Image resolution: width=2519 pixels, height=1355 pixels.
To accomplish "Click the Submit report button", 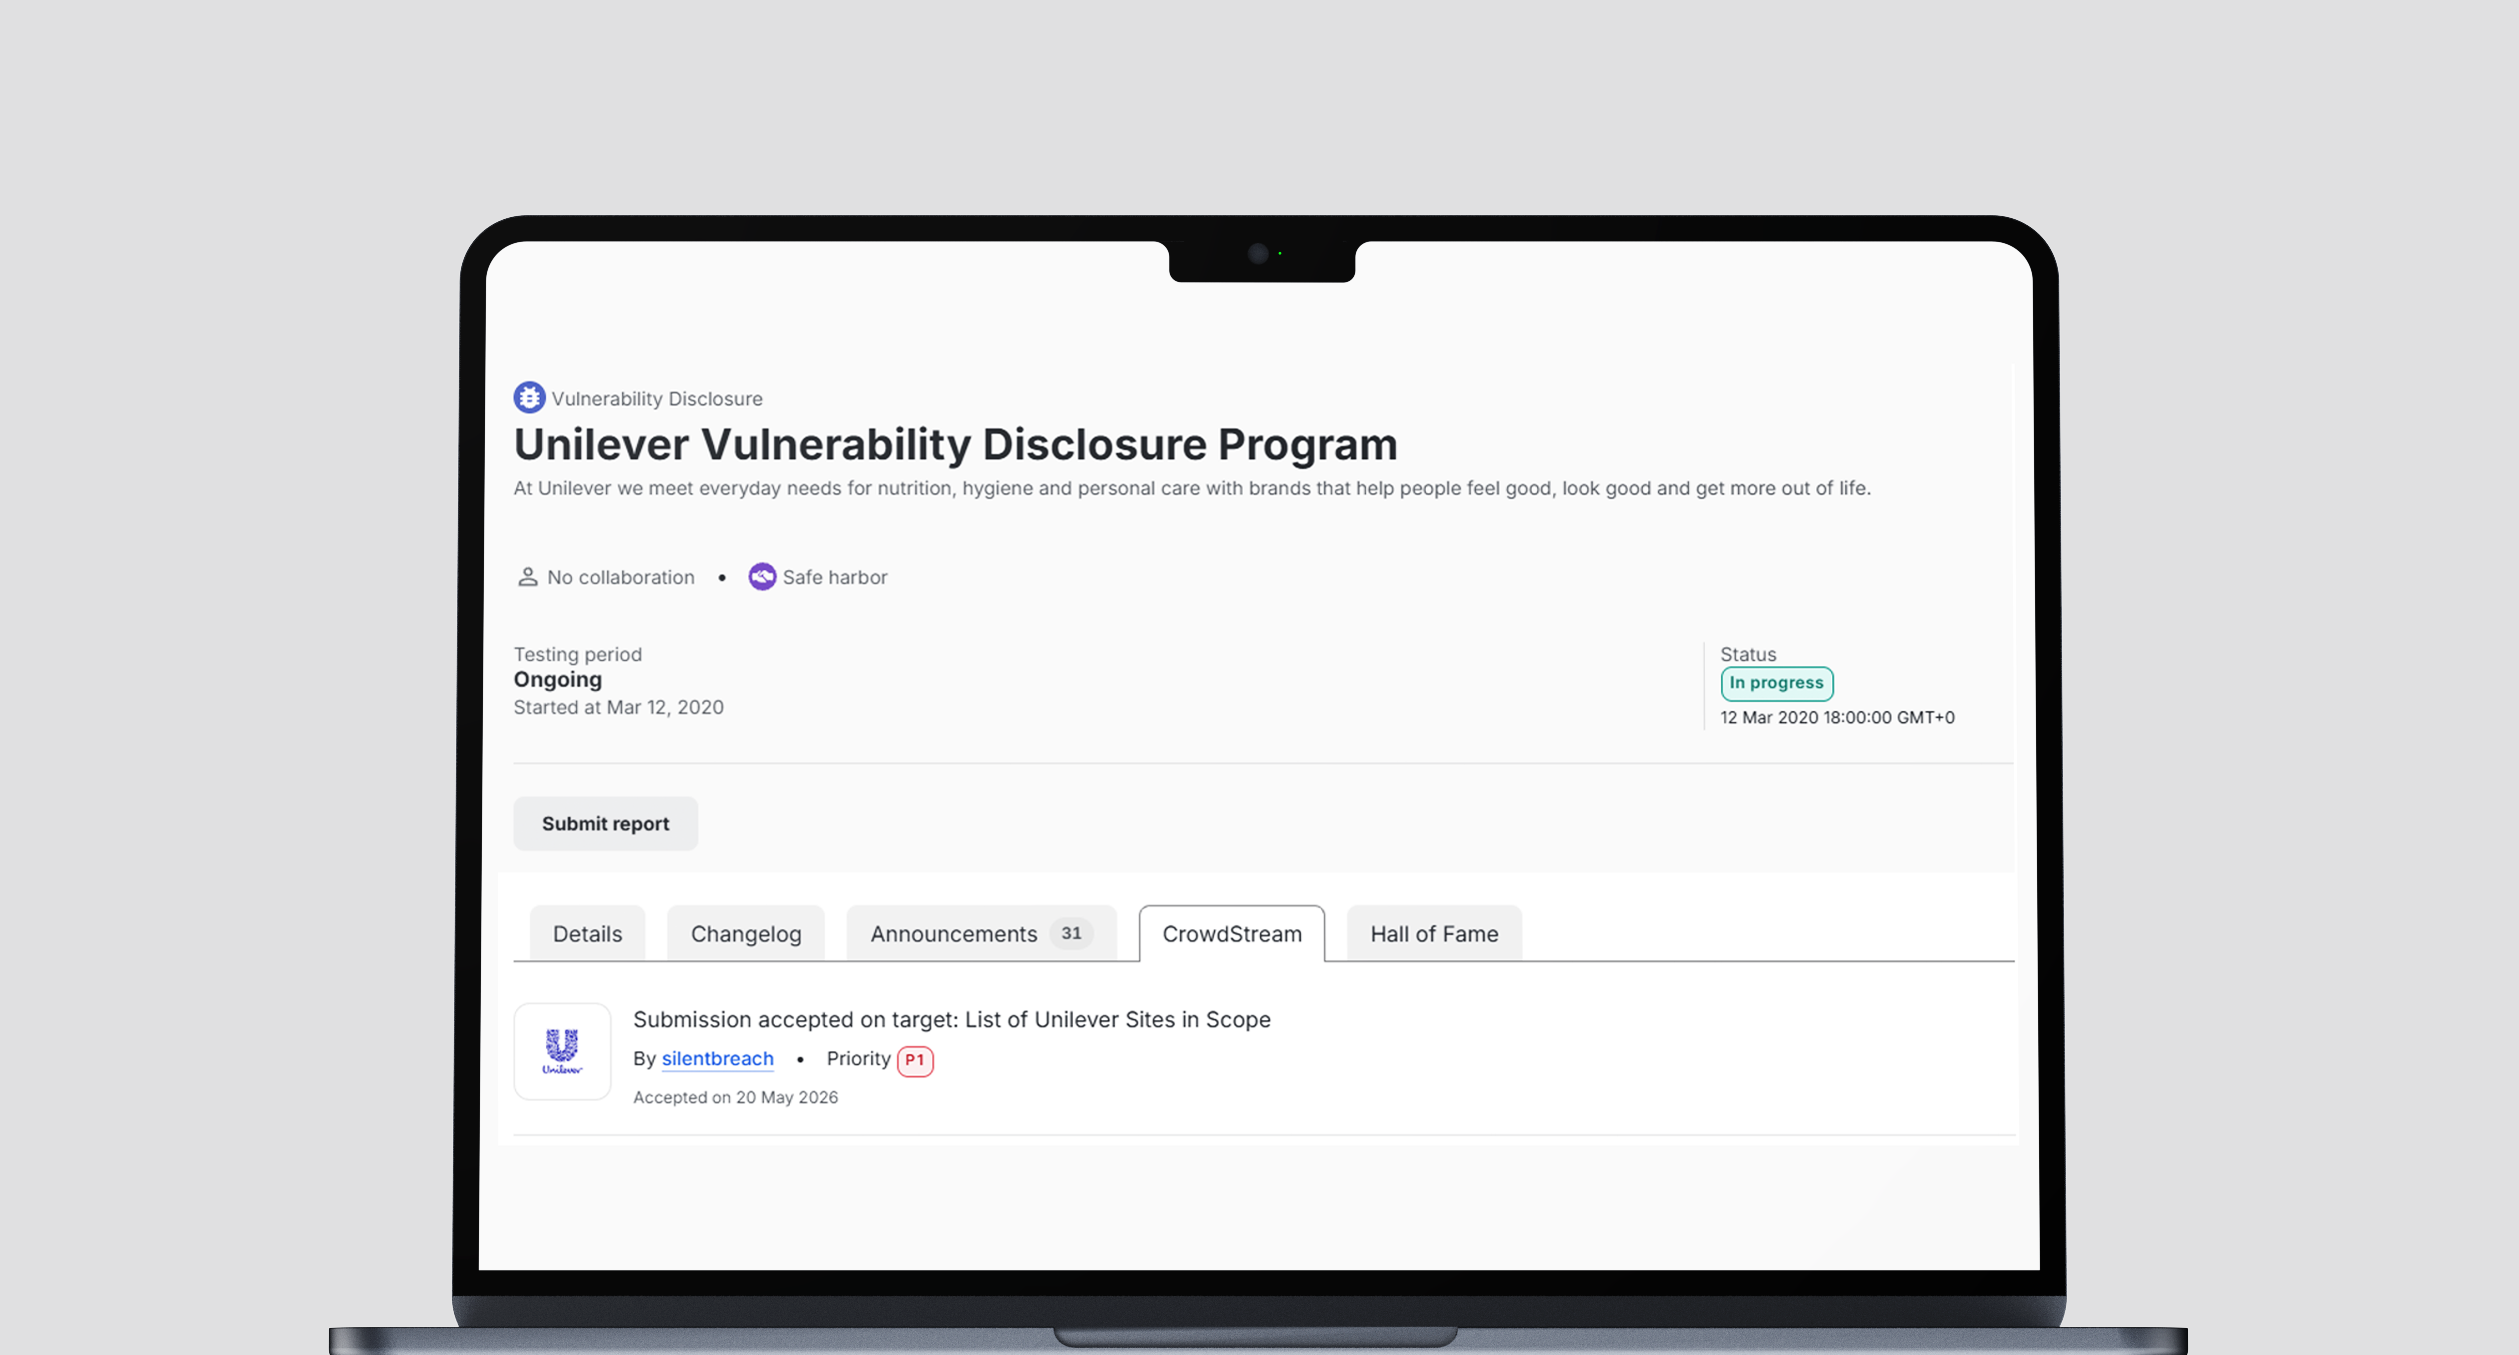I will 606,823.
